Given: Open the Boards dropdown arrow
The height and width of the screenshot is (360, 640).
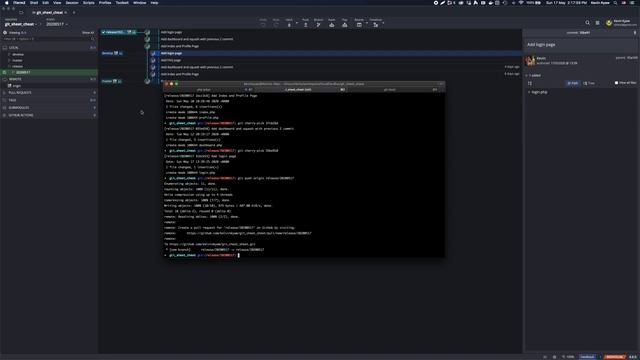Looking at the screenshot, I should (367, 23).
